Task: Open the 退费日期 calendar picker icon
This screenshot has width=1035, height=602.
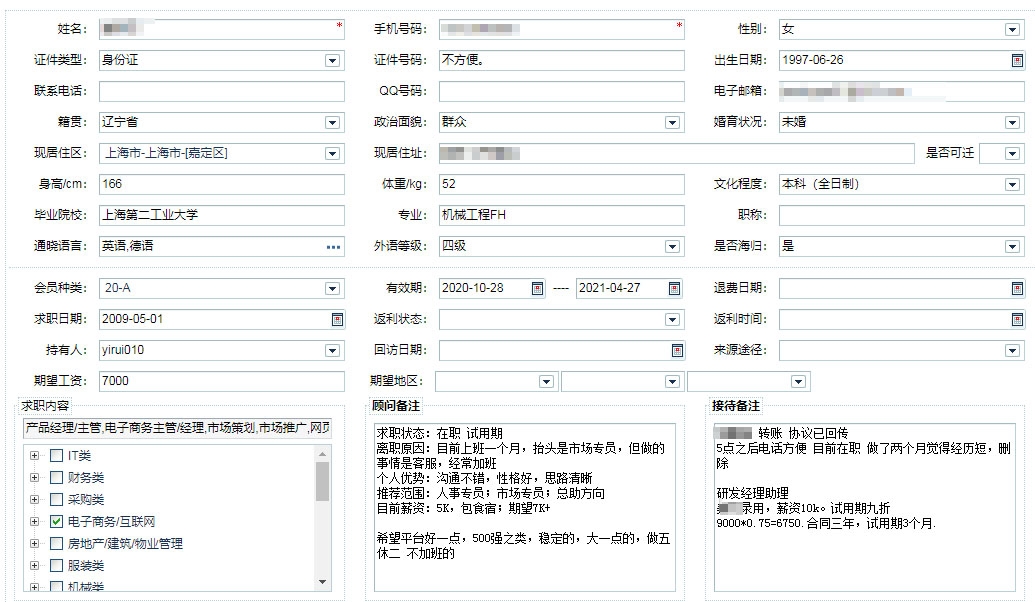Action: tap(1017, 288)
